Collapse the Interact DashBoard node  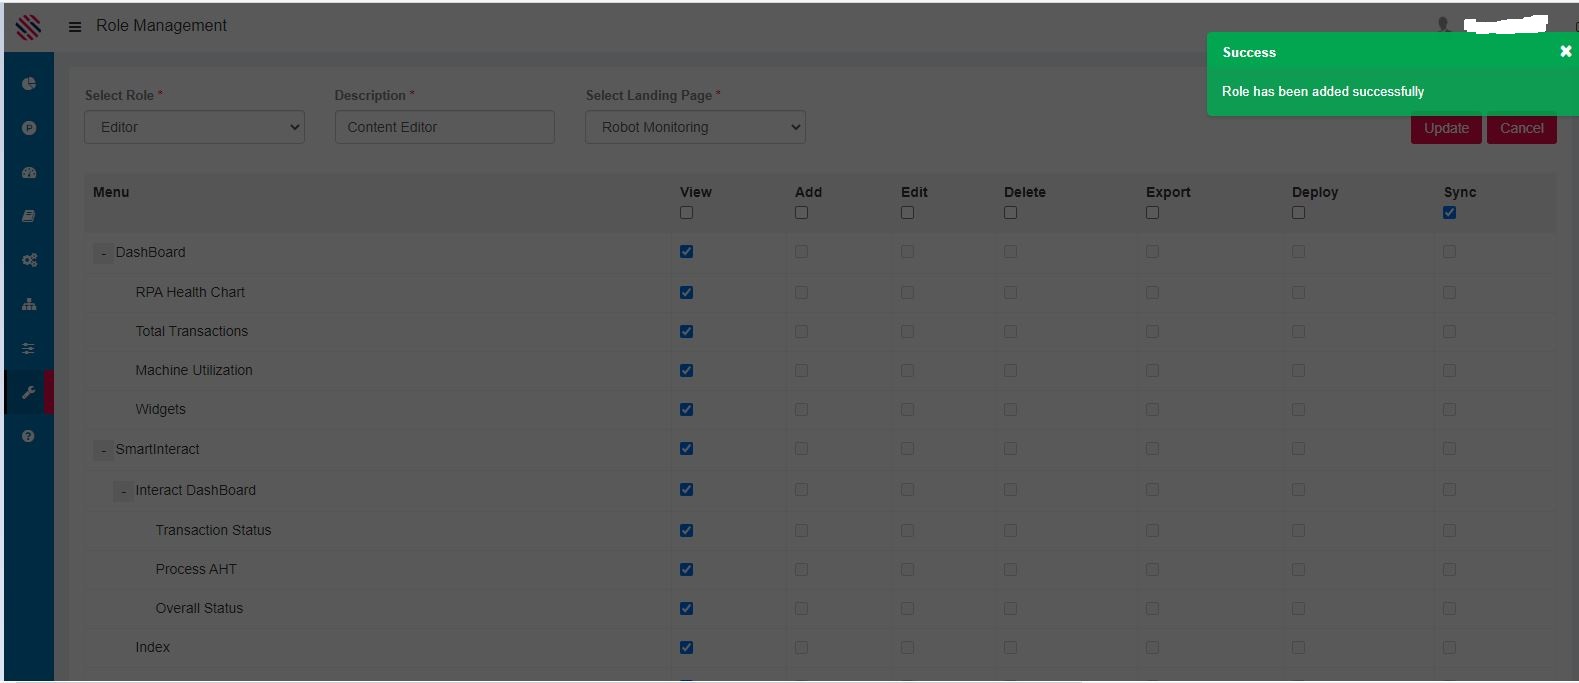123,492
